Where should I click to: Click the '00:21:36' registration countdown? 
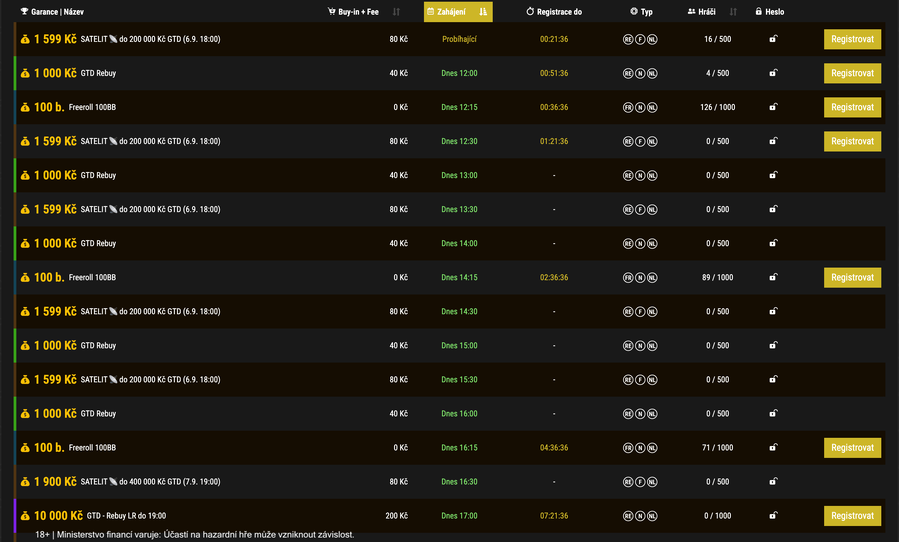tap(554, 39)
